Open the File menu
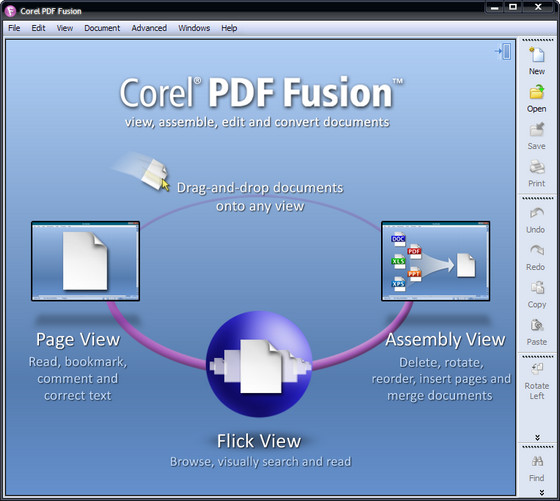This screenshot has height=501, width=560. tap(14, 28)
